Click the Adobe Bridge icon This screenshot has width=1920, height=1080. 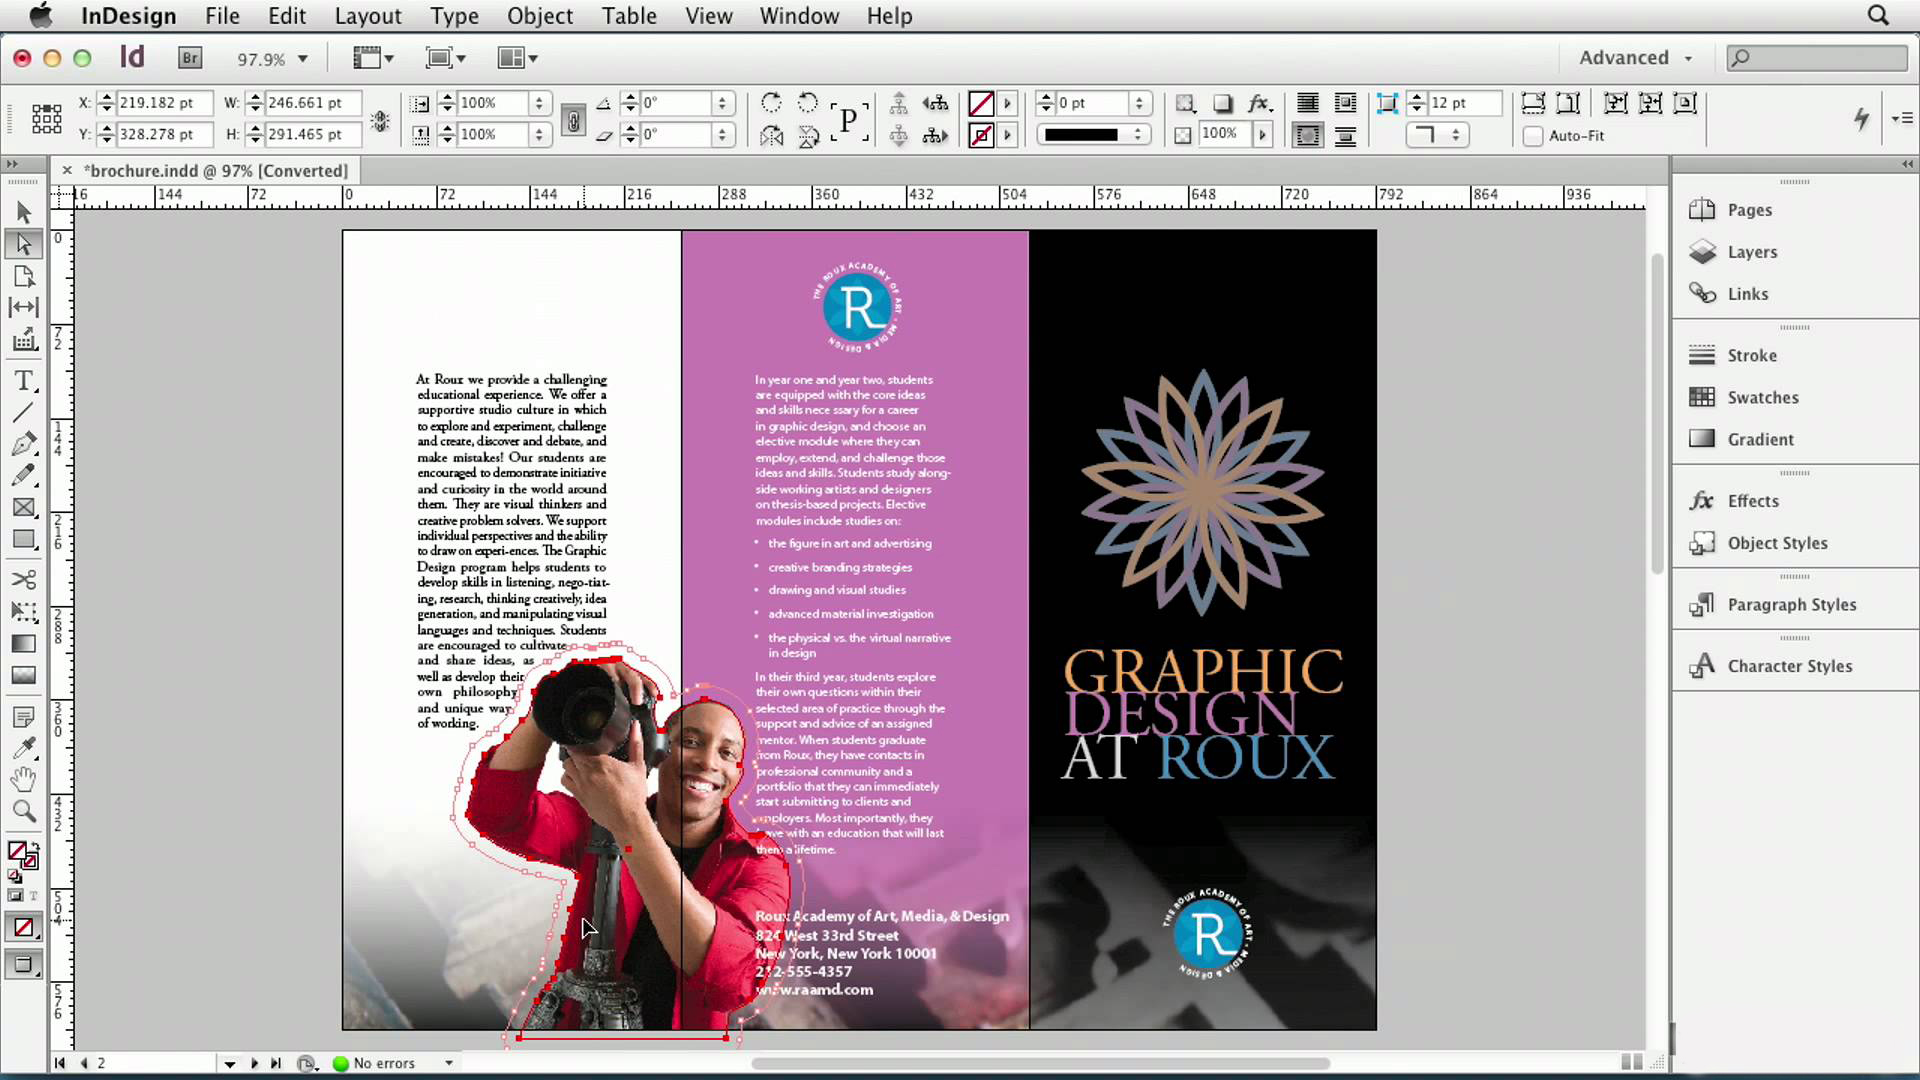tap(190, 58)
